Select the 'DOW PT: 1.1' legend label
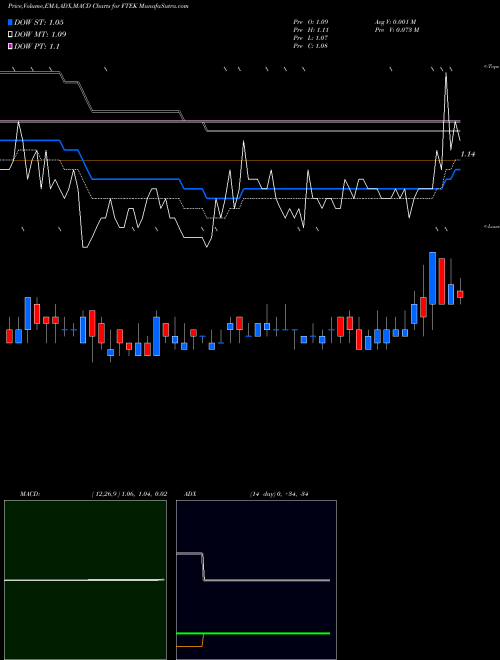Viewport: 500px width, 660px height. click(x=37, y=46)
